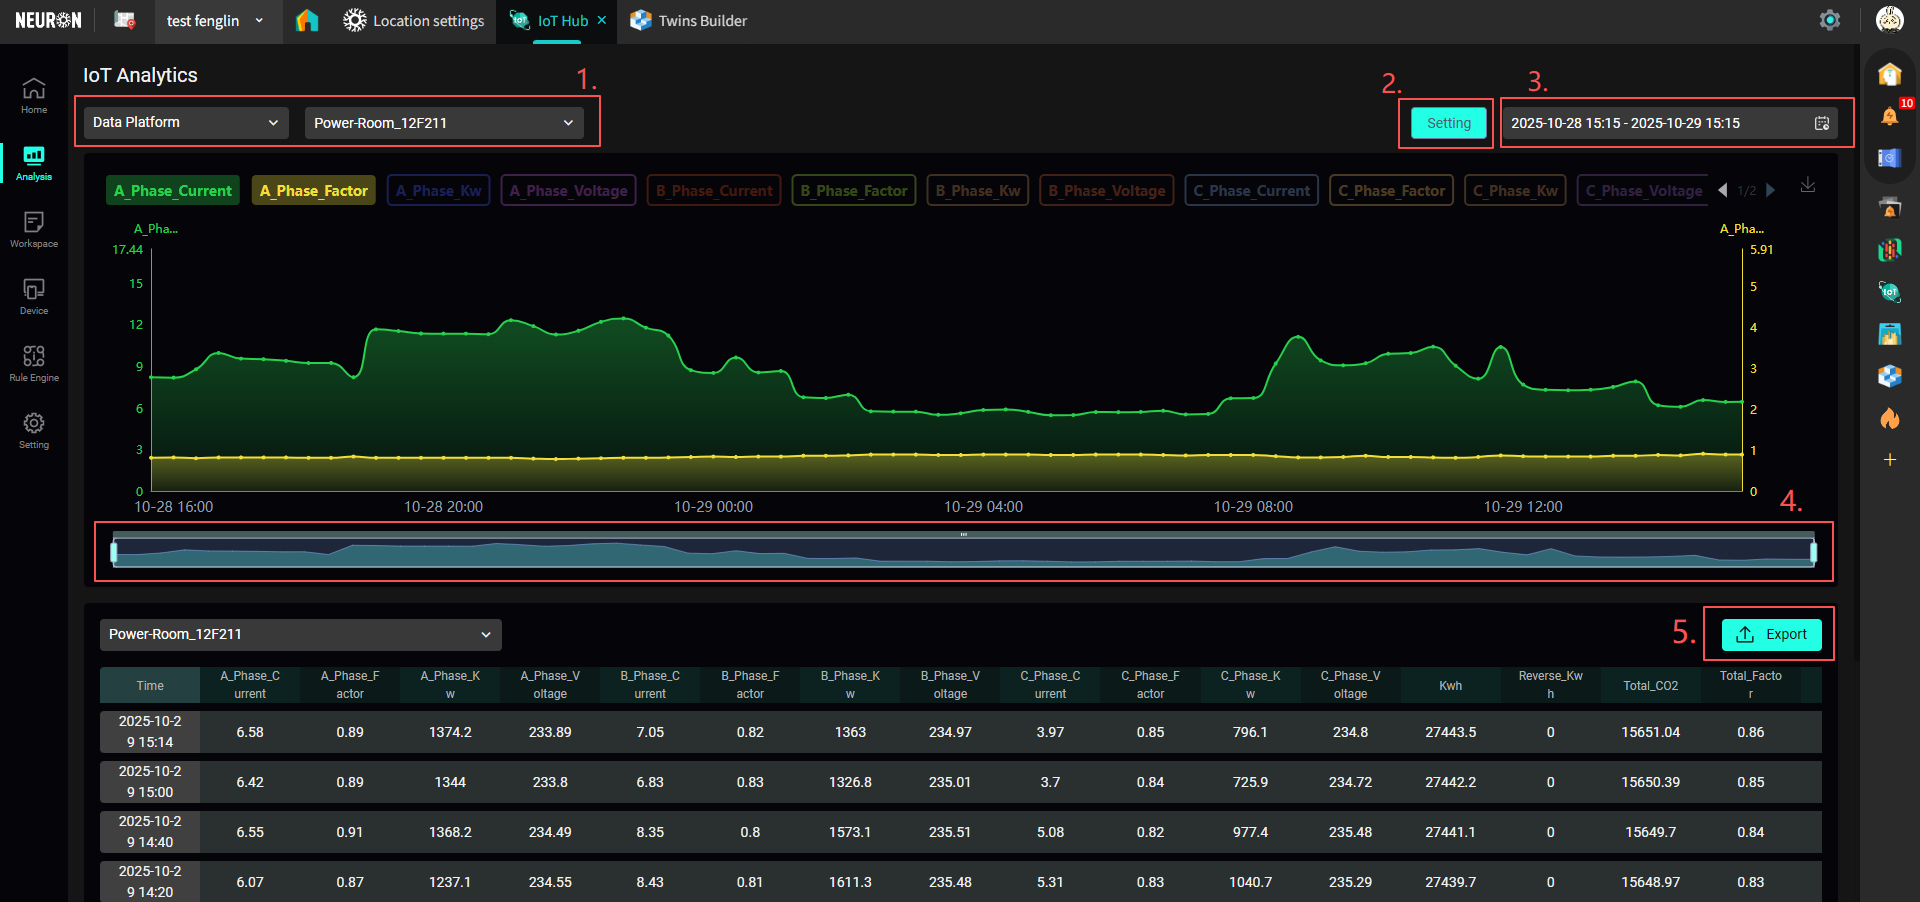Open the Analysis sidebar icon
Screen dimensions: 1920x902
coord(33,162)
